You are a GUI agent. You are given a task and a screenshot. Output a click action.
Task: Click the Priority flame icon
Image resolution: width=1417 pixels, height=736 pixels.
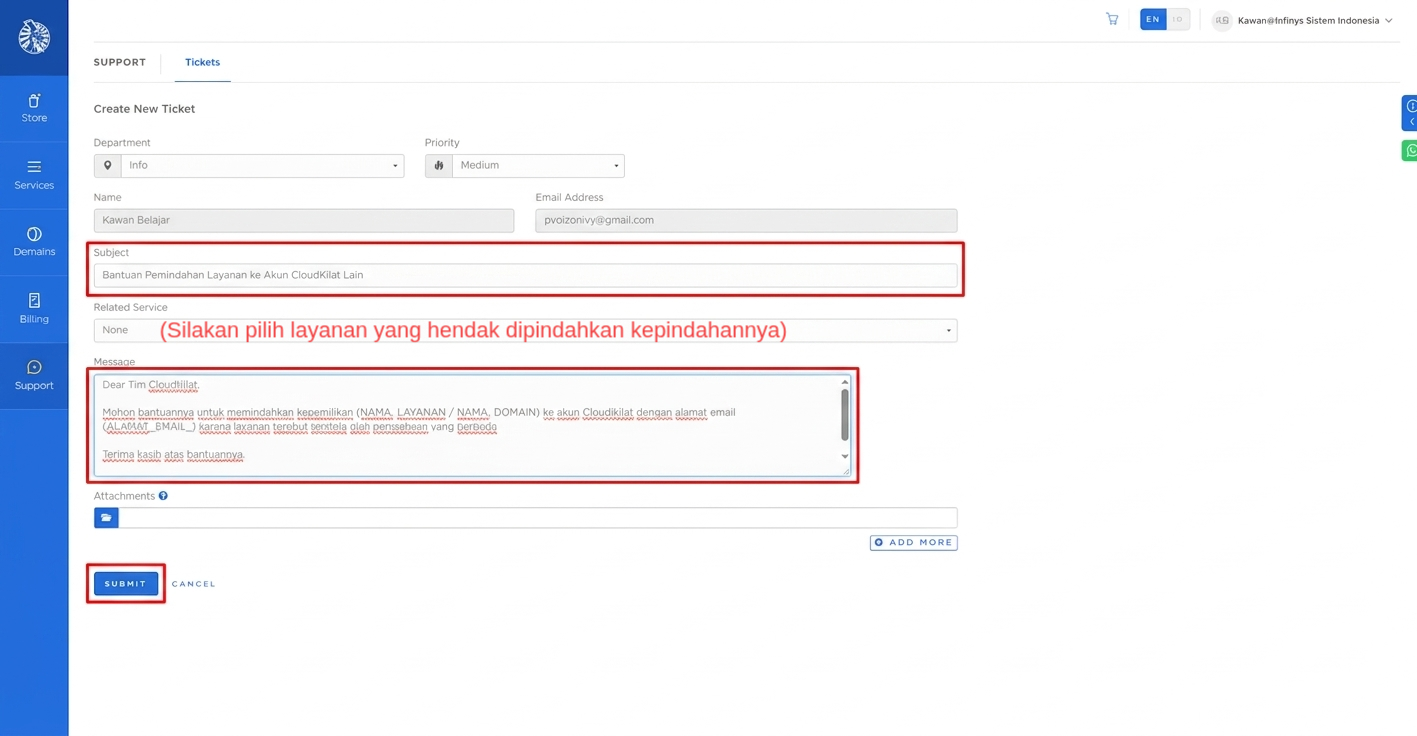point(438,166)
